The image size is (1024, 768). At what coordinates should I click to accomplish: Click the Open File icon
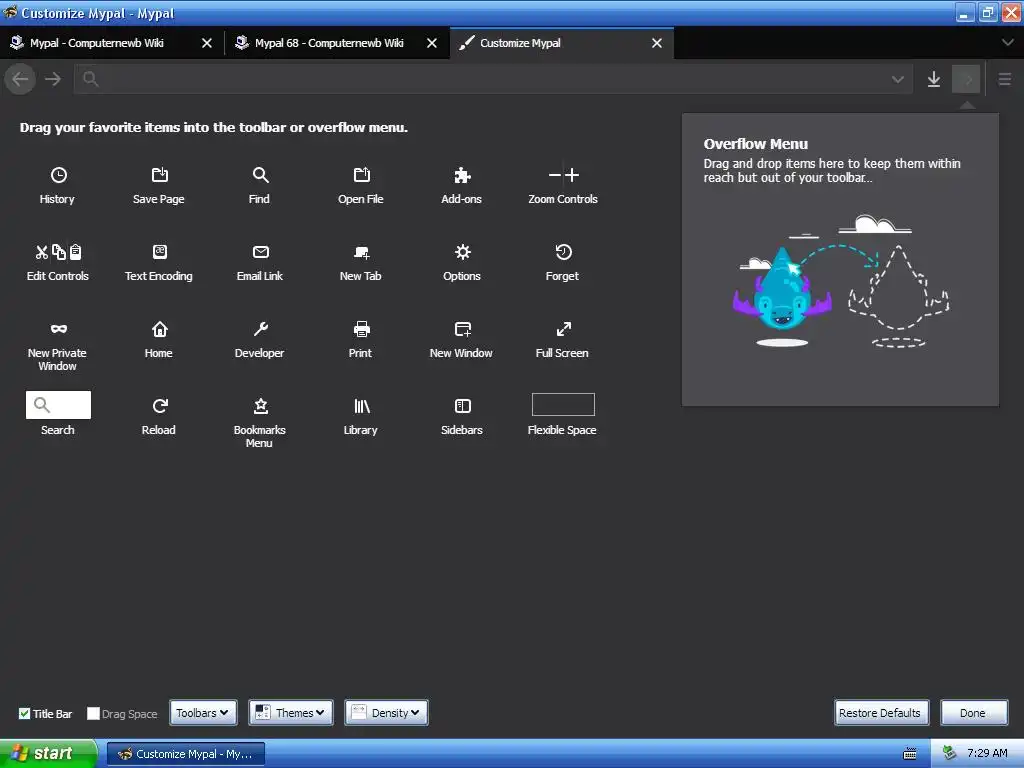pos(361,175)
